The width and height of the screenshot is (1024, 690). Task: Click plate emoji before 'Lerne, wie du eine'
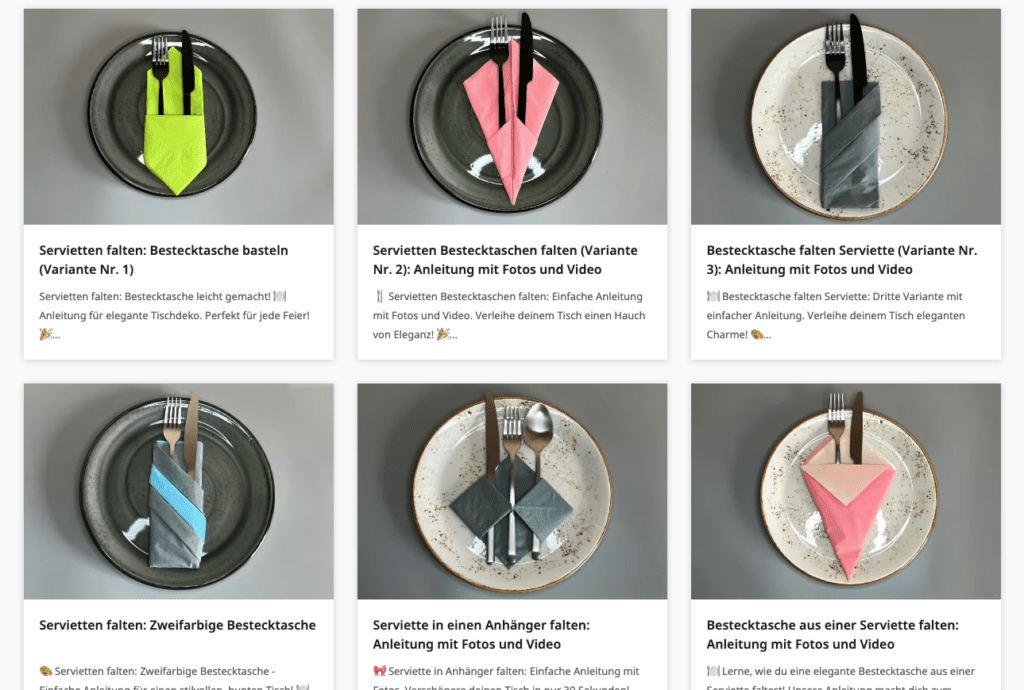[x=713, y=671]
